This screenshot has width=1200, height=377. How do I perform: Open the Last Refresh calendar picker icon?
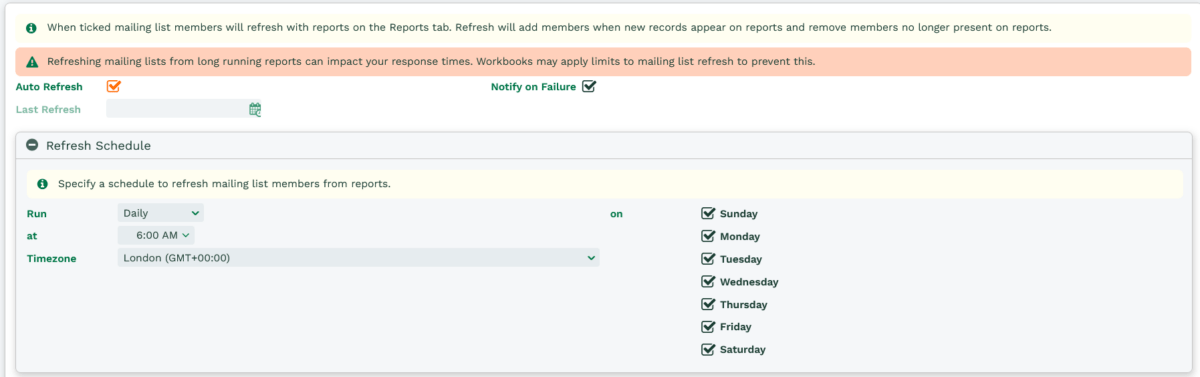pyautogui.click(x=255, y=109)
